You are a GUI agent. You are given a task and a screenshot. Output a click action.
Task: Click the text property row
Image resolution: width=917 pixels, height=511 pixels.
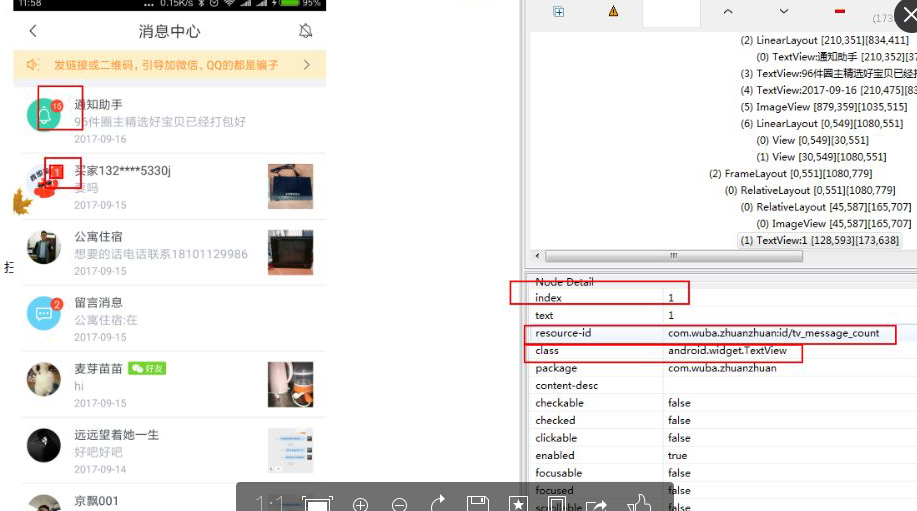tap(722, 315)
